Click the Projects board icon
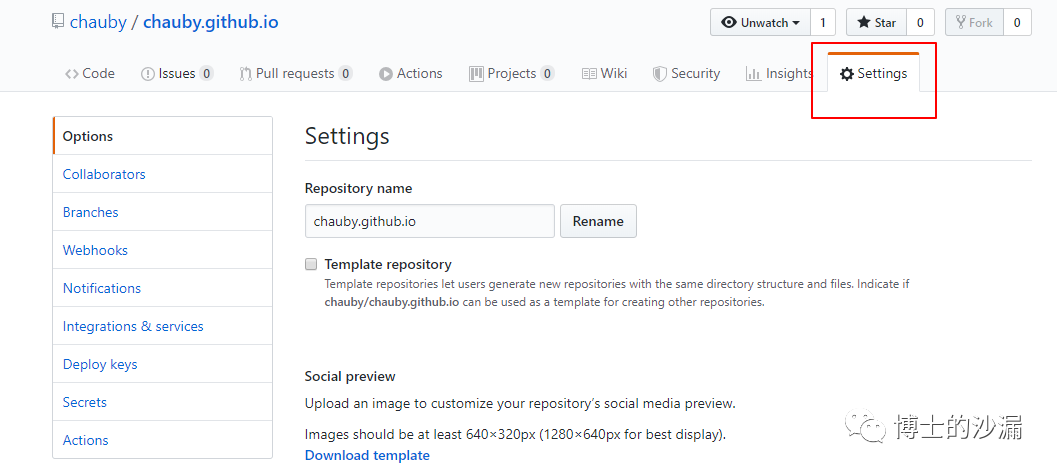1057x474 pixels. coord(476,73)
